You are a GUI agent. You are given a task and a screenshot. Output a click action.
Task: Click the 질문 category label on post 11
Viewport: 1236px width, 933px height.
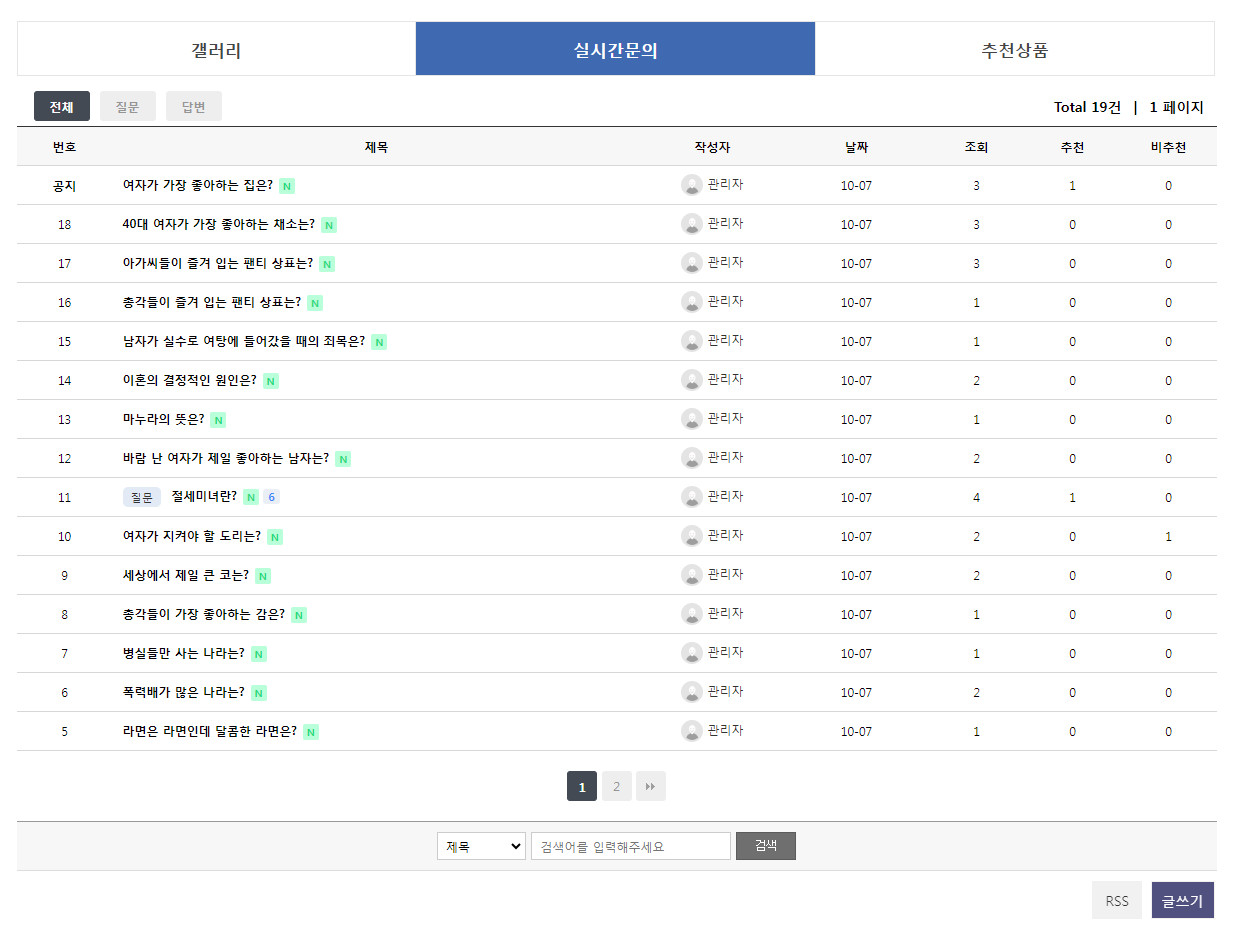142,497
